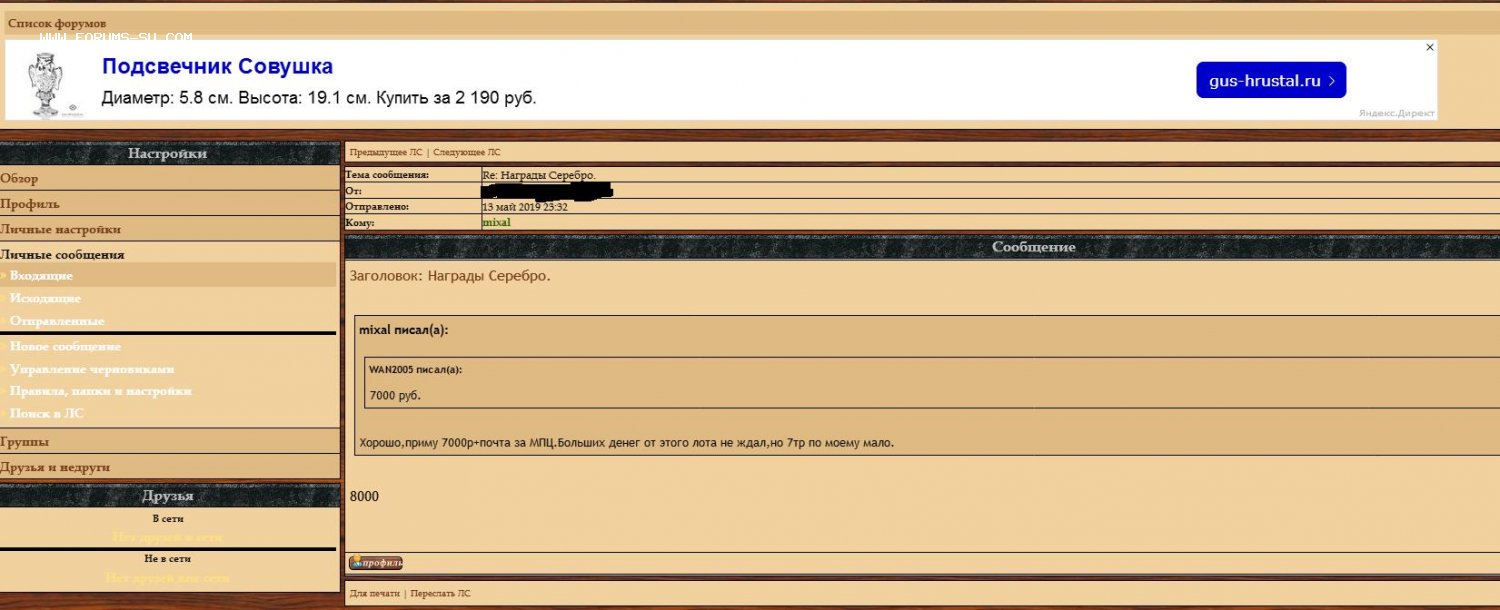1500x610 pixels.
Task: Expand Личные сообщения section
Action: pos(62,255)
